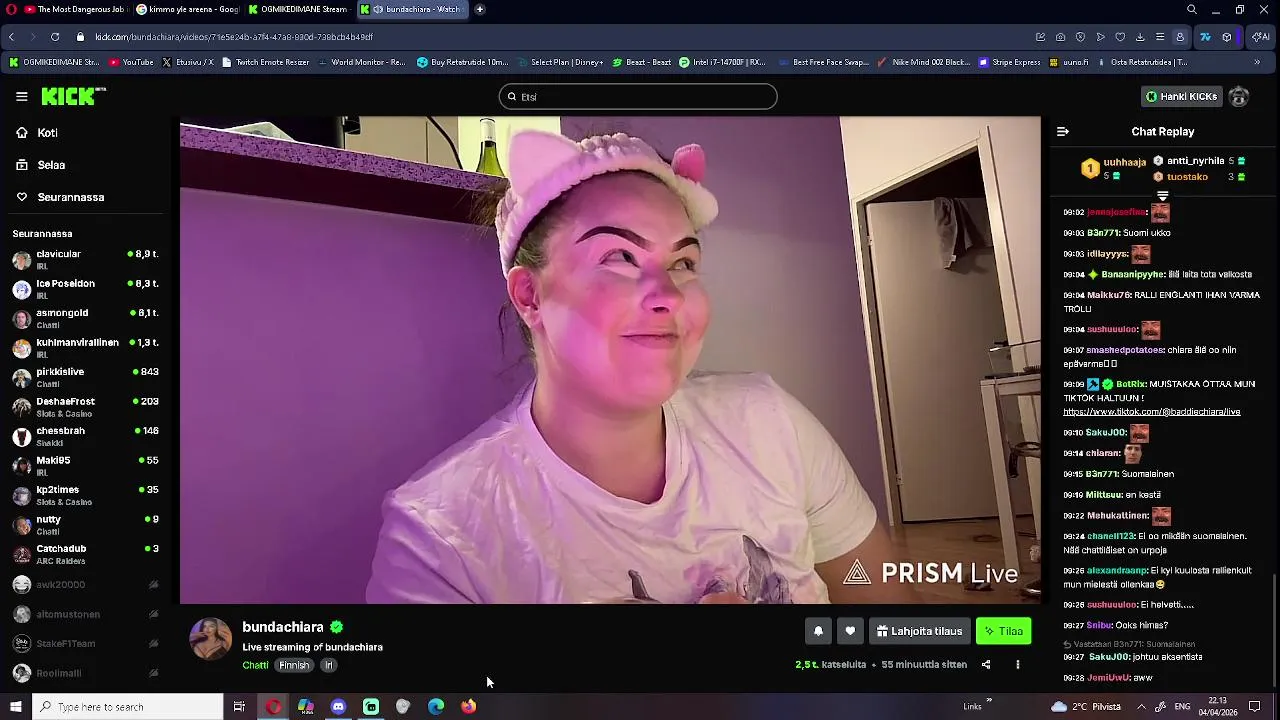Open YouTube bookmark
Screen dimensions: 1280x720
131,62
